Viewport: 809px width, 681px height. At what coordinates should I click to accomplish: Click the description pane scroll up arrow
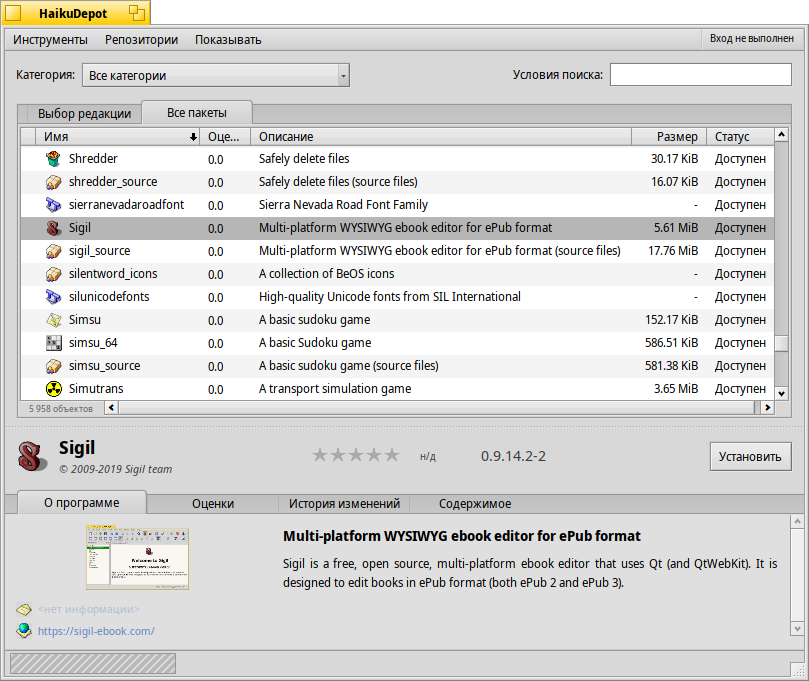click(x=797, y=521)
